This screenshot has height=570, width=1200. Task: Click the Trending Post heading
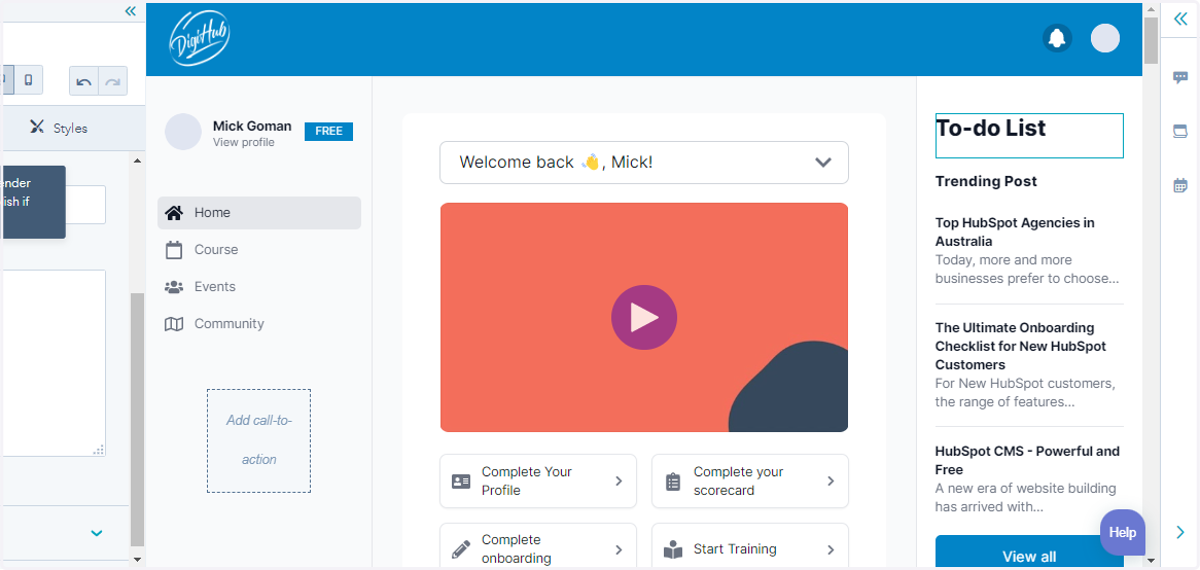click(986, 181)
